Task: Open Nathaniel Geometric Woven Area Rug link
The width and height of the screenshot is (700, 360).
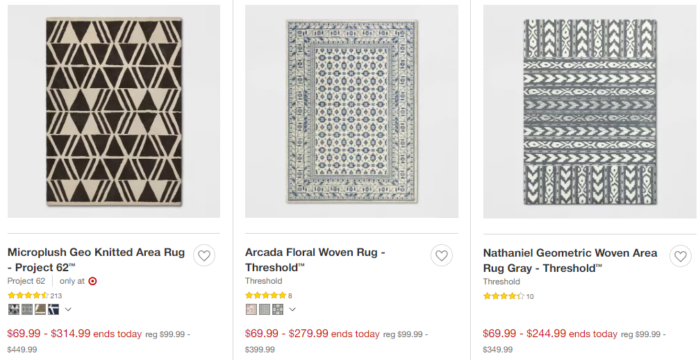Action: (570, 260)
